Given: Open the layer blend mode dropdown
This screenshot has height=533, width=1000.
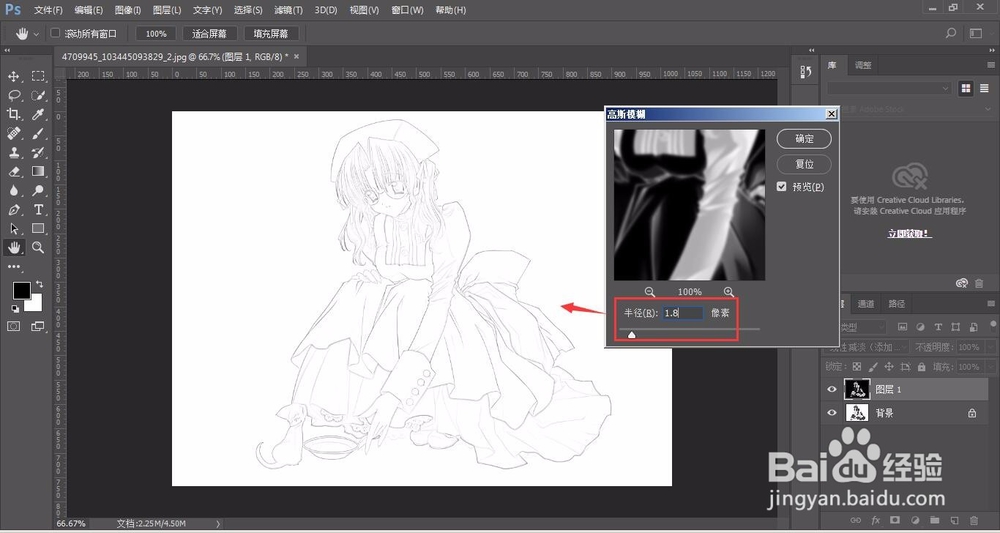Looking at the screenshot, I should pos(865,347).
